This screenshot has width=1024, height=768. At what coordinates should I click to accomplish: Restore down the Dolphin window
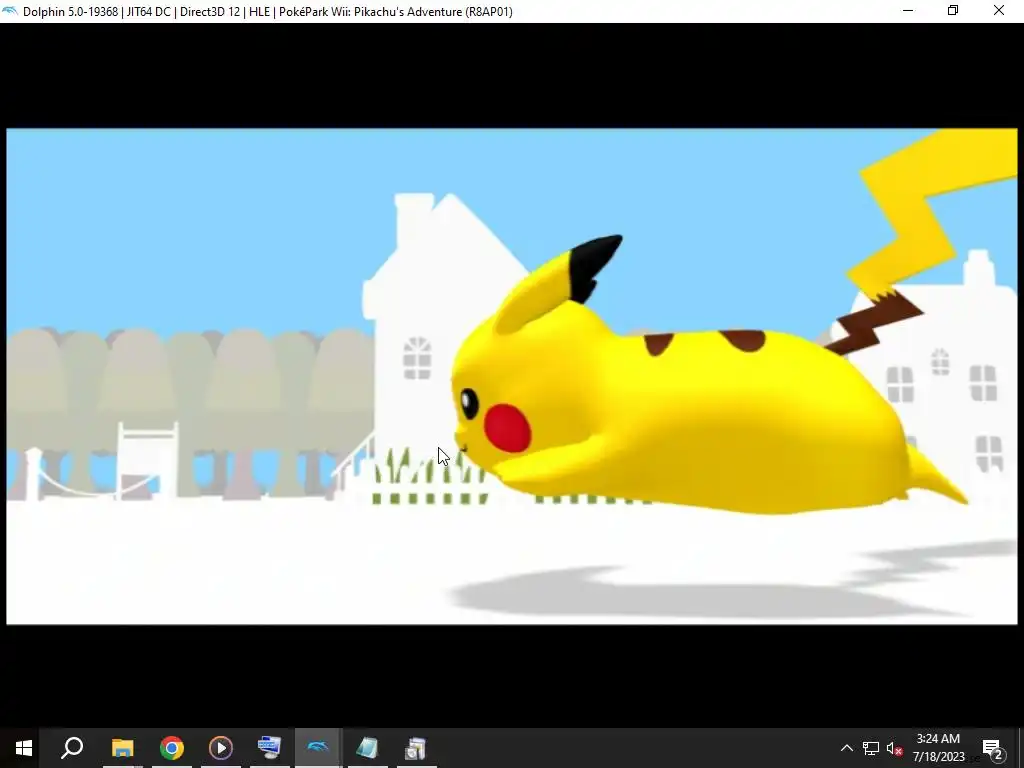[953, 11]
